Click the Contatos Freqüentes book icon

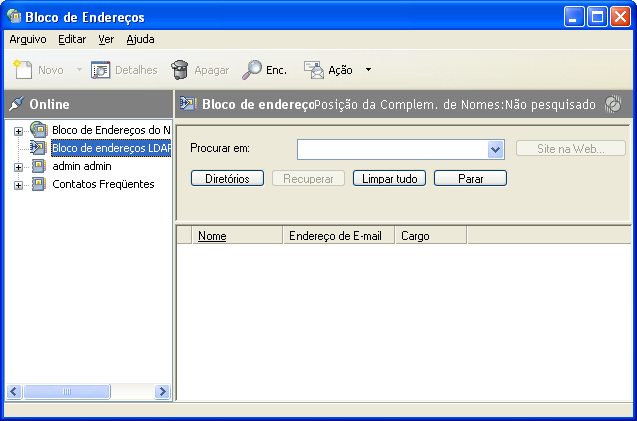[39, 184]
